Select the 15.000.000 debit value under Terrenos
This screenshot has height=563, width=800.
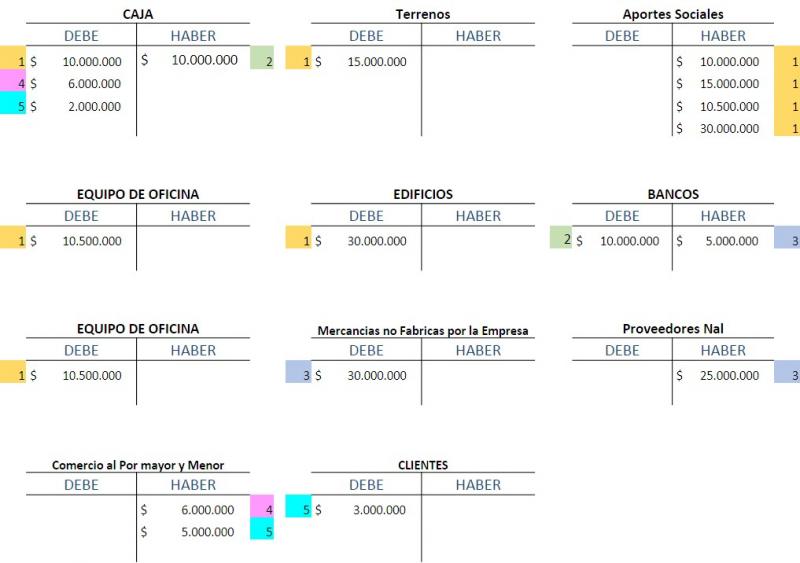(x=375, y=62)
